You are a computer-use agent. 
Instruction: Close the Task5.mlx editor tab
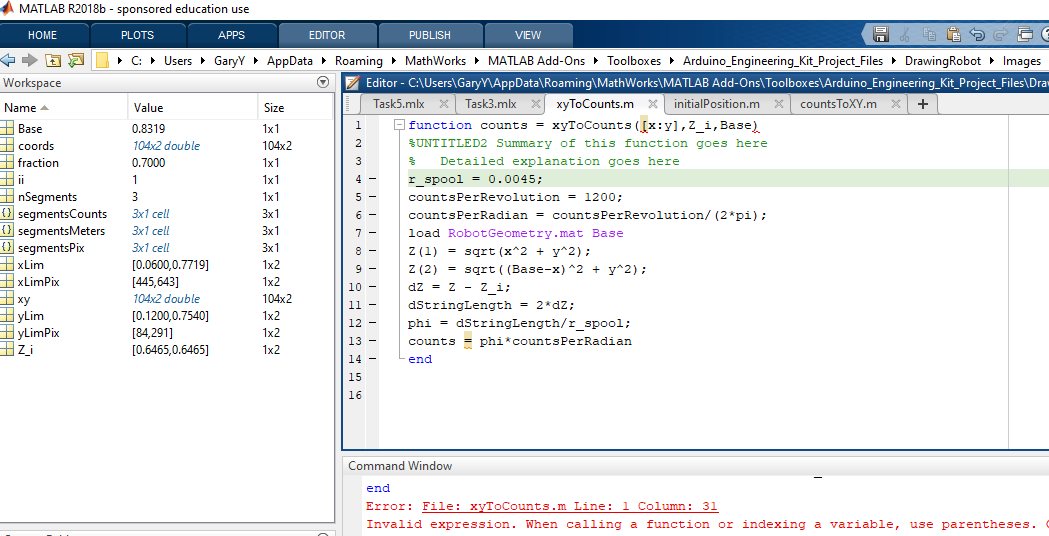click(441, 104)
